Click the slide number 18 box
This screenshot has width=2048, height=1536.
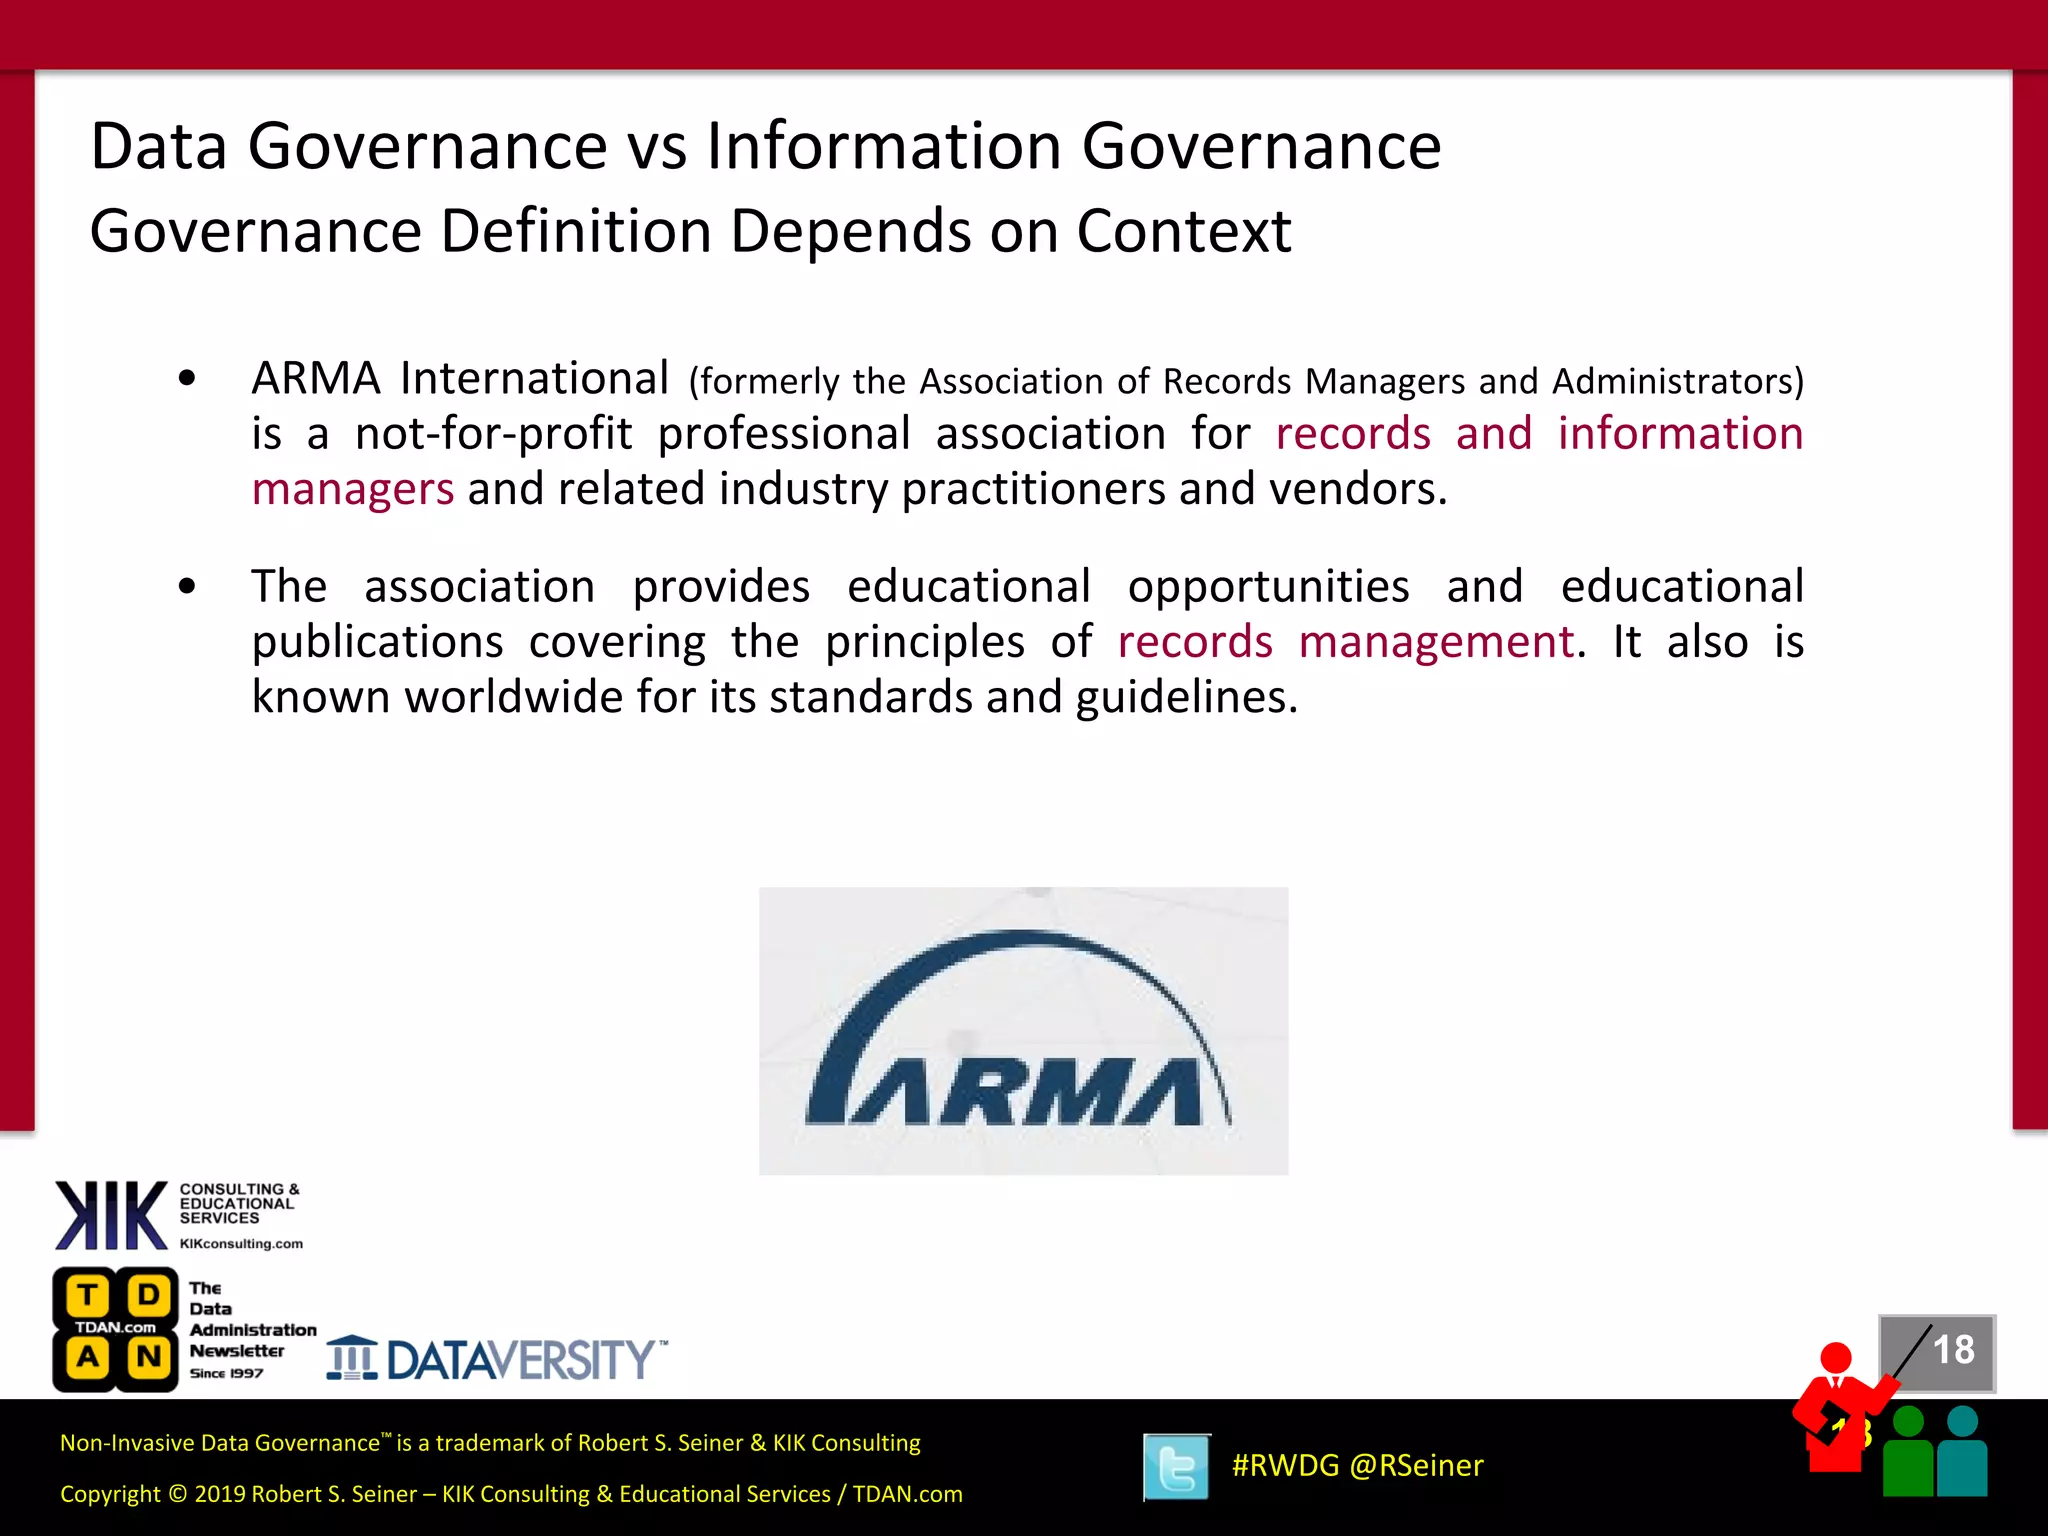point(1938,1353)
